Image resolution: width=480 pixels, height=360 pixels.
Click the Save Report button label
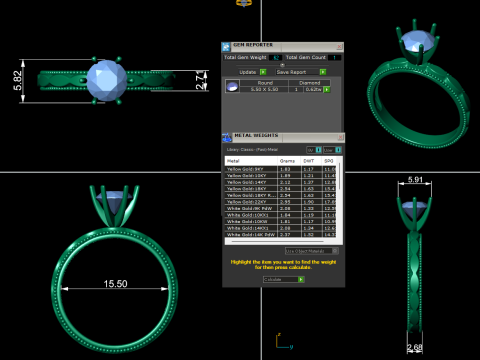(x=291, y=72)
